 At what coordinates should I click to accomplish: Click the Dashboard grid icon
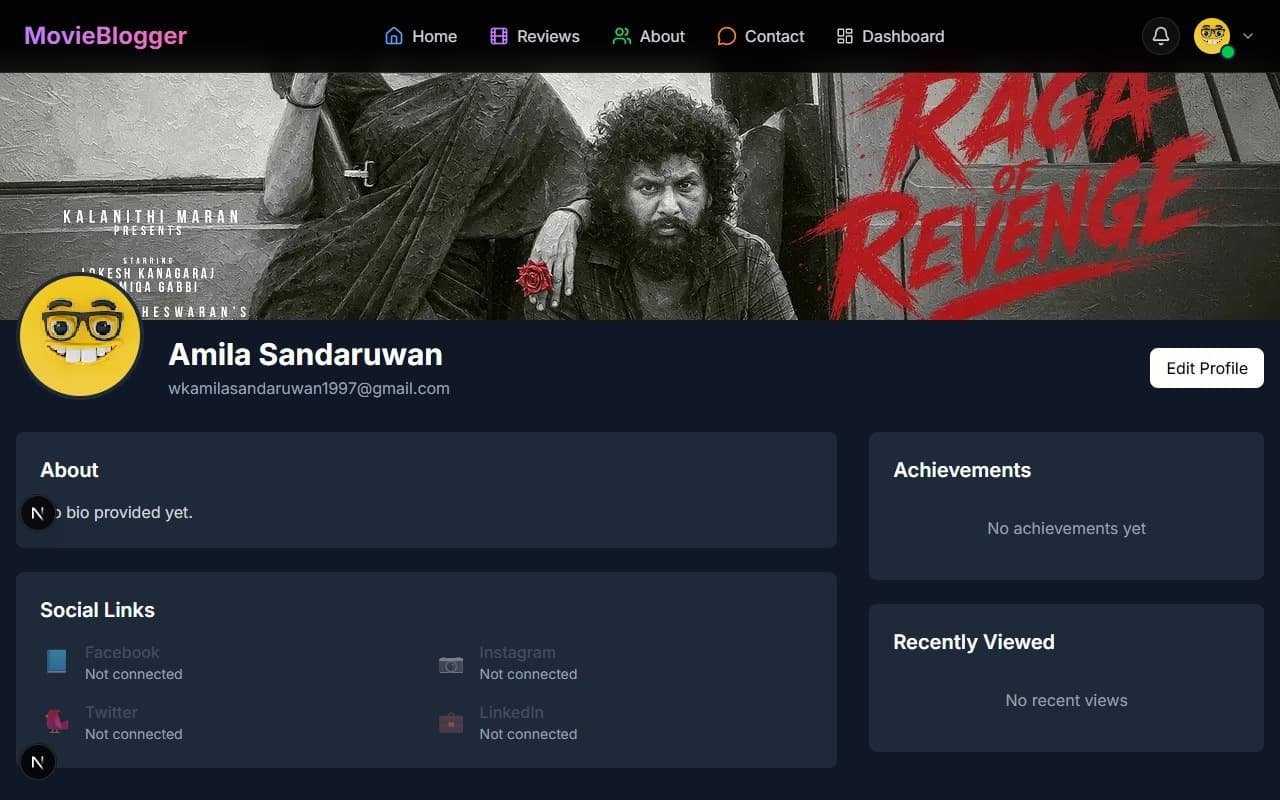pyautogui.click(x=845, y=36)
